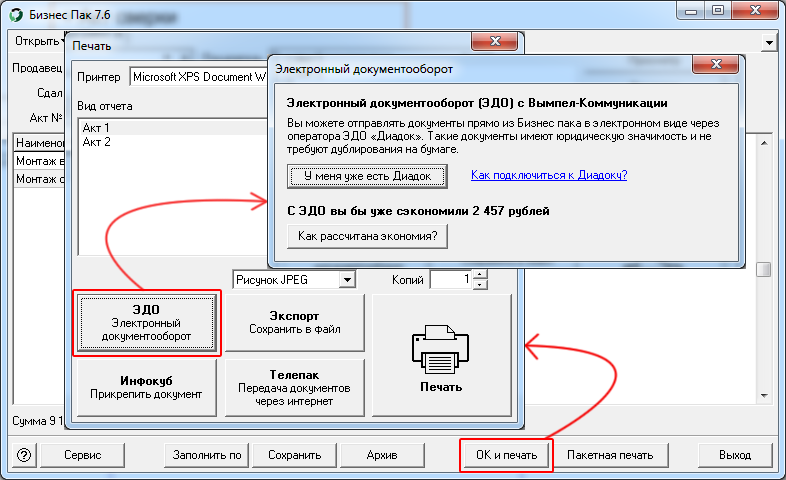Viewport: 786px width, 480px height.
Task: Click Пакетная печать button
Action: [610, 455]
